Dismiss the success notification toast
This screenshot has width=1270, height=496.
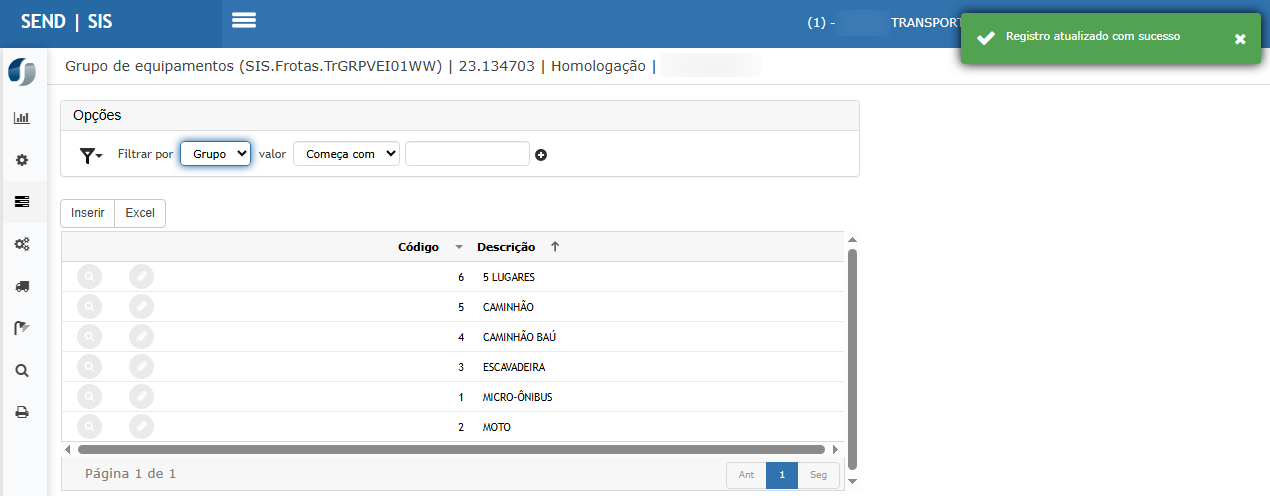[x=1240, y=39]
